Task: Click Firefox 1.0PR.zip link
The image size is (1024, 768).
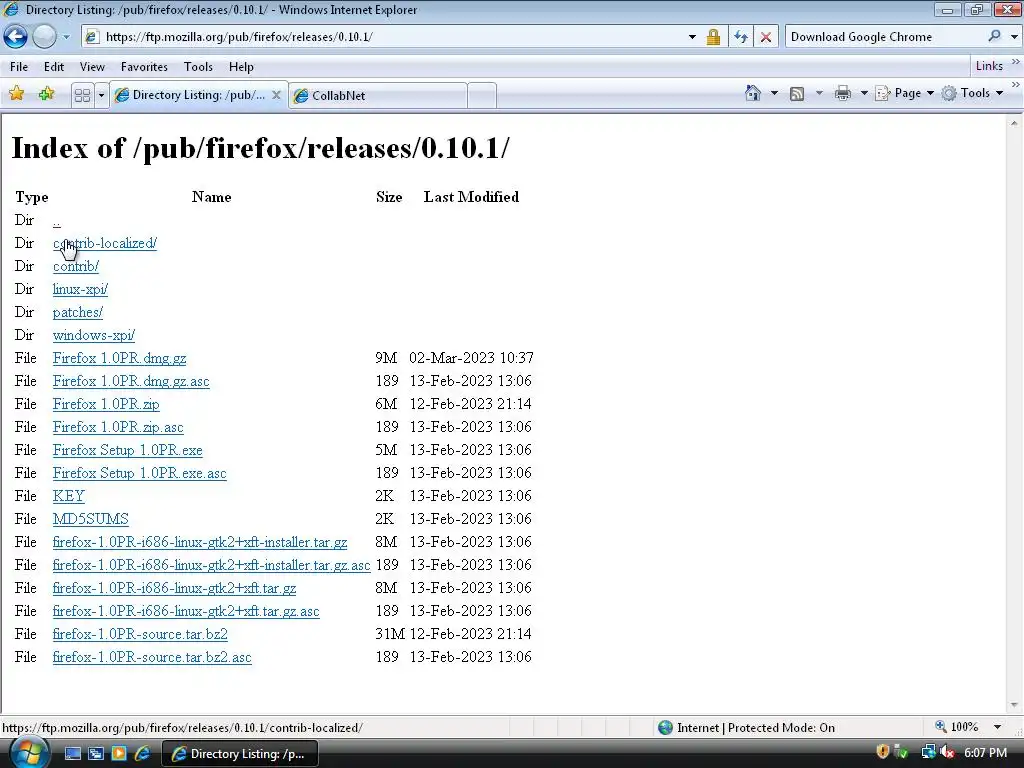Action: pos(106,404)
